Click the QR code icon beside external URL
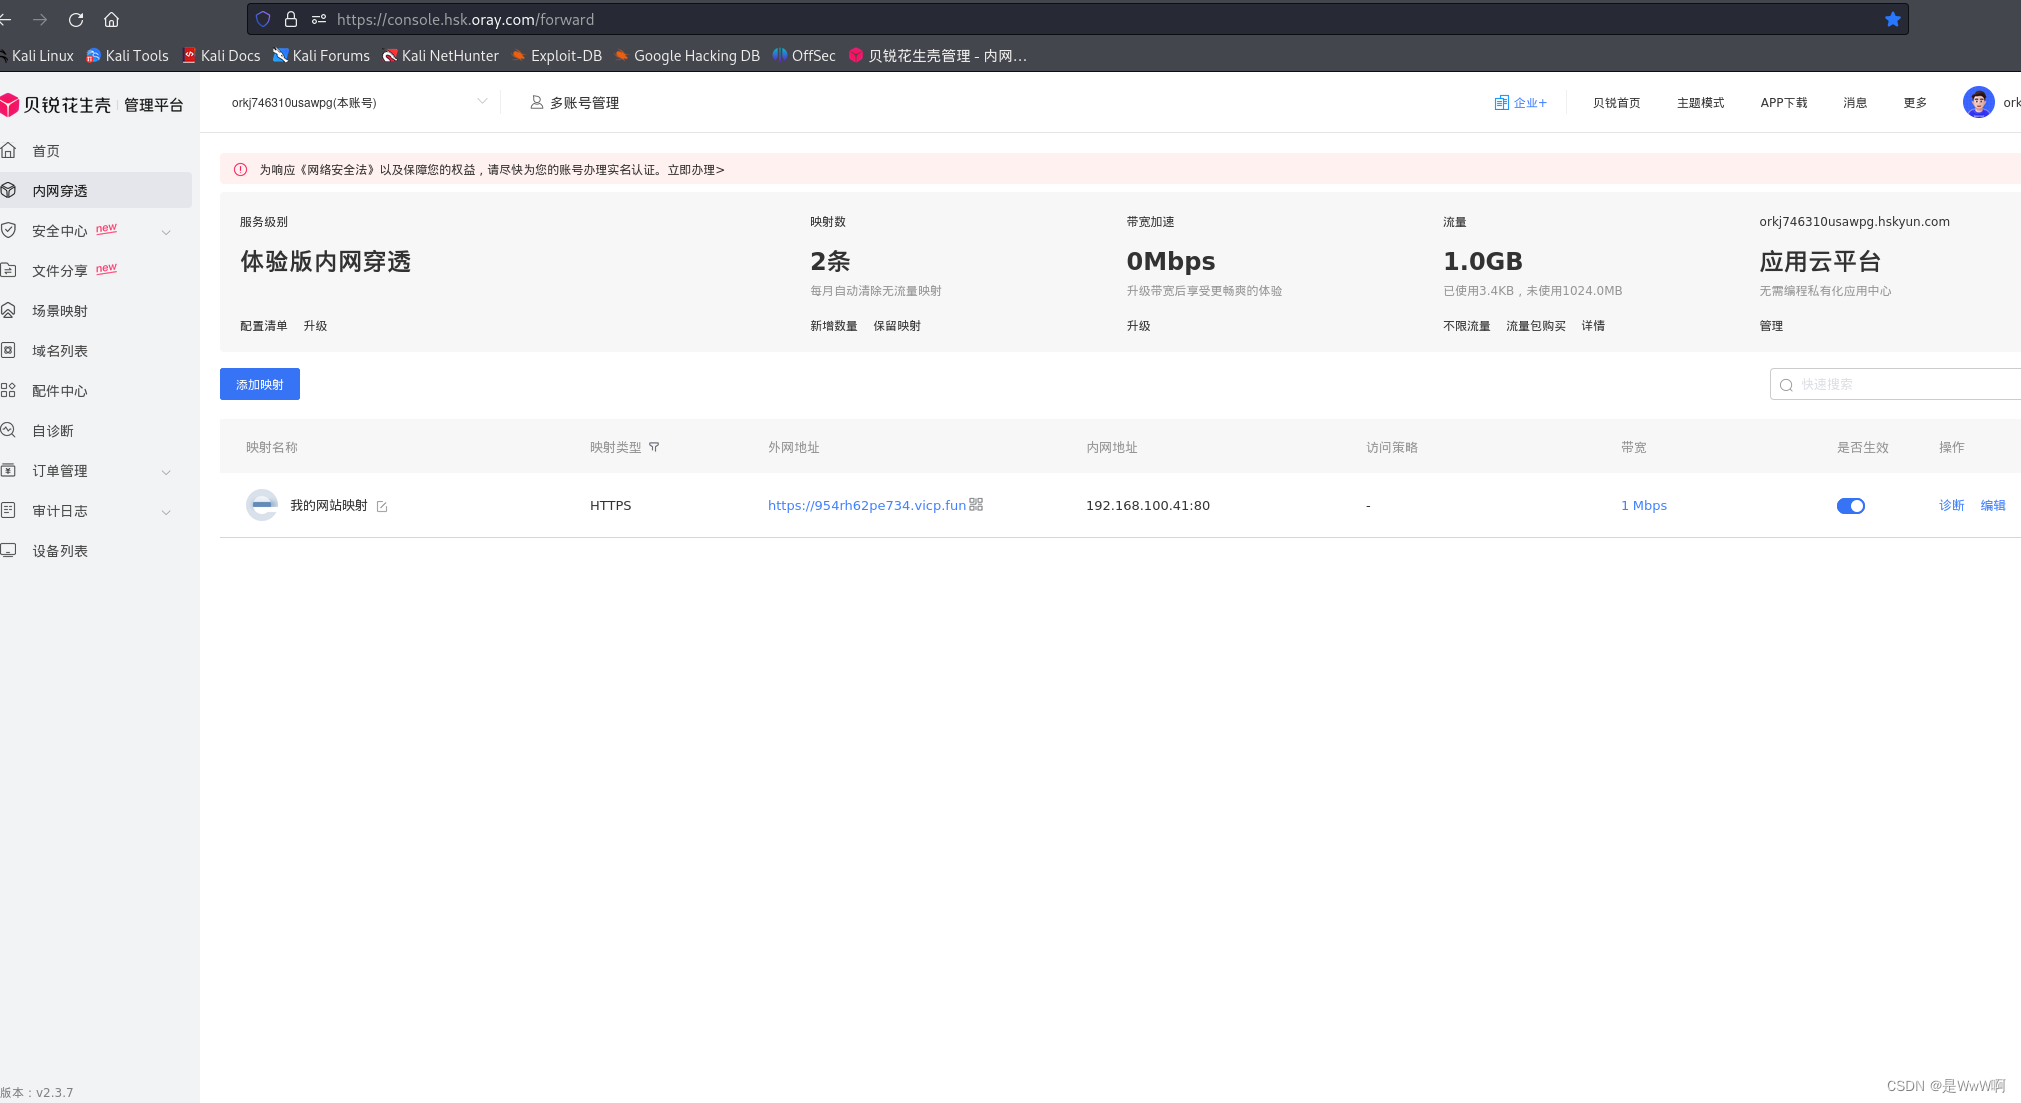Image resolution: width=2021 pixels, height=1103 pixels. click(976, 505)
